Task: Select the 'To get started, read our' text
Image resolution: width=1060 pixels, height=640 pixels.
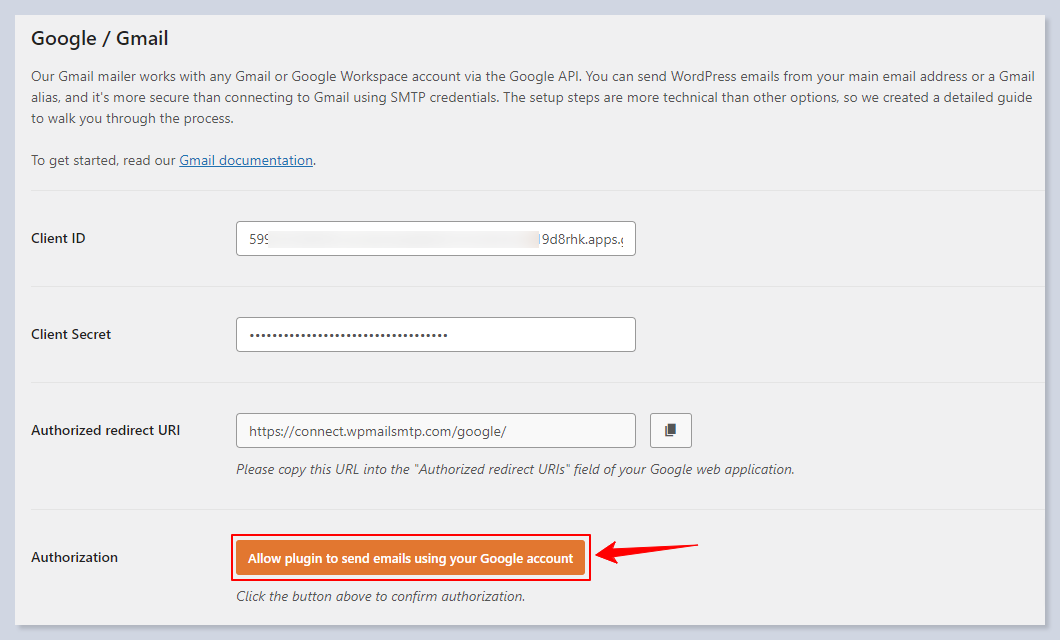Action: pyautogui.click(x=103, y=160)
